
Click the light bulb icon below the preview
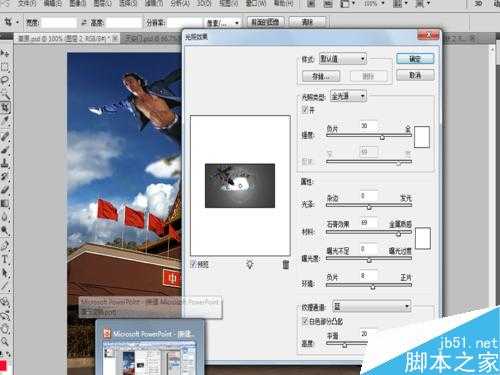pos(250,265)
